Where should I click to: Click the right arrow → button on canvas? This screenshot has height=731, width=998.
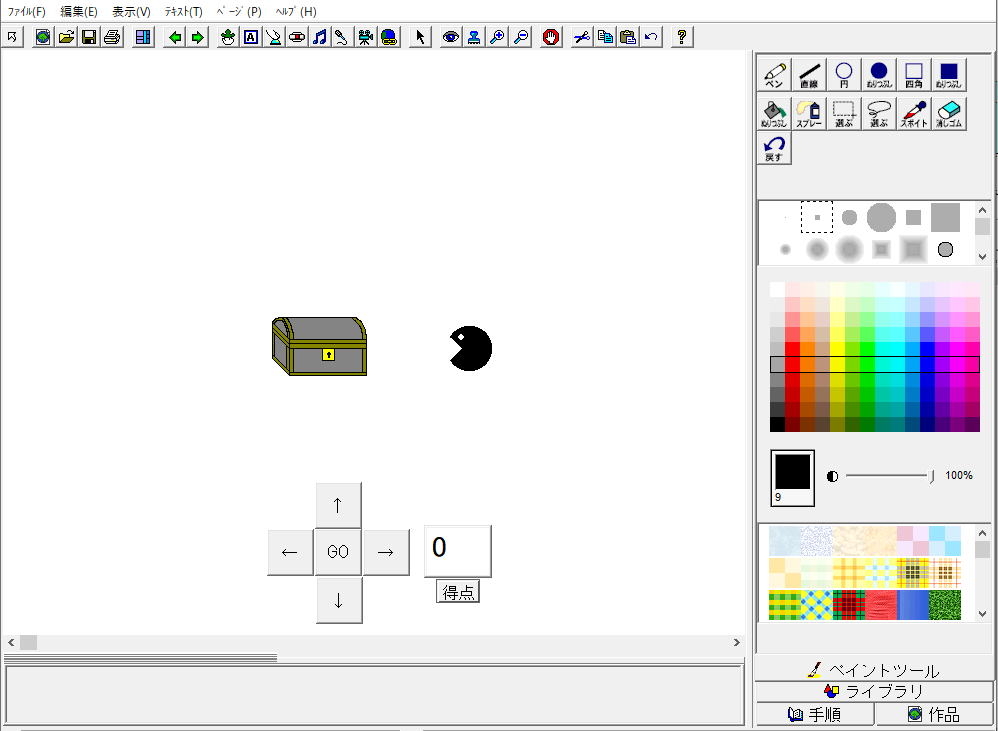point(386,552)
